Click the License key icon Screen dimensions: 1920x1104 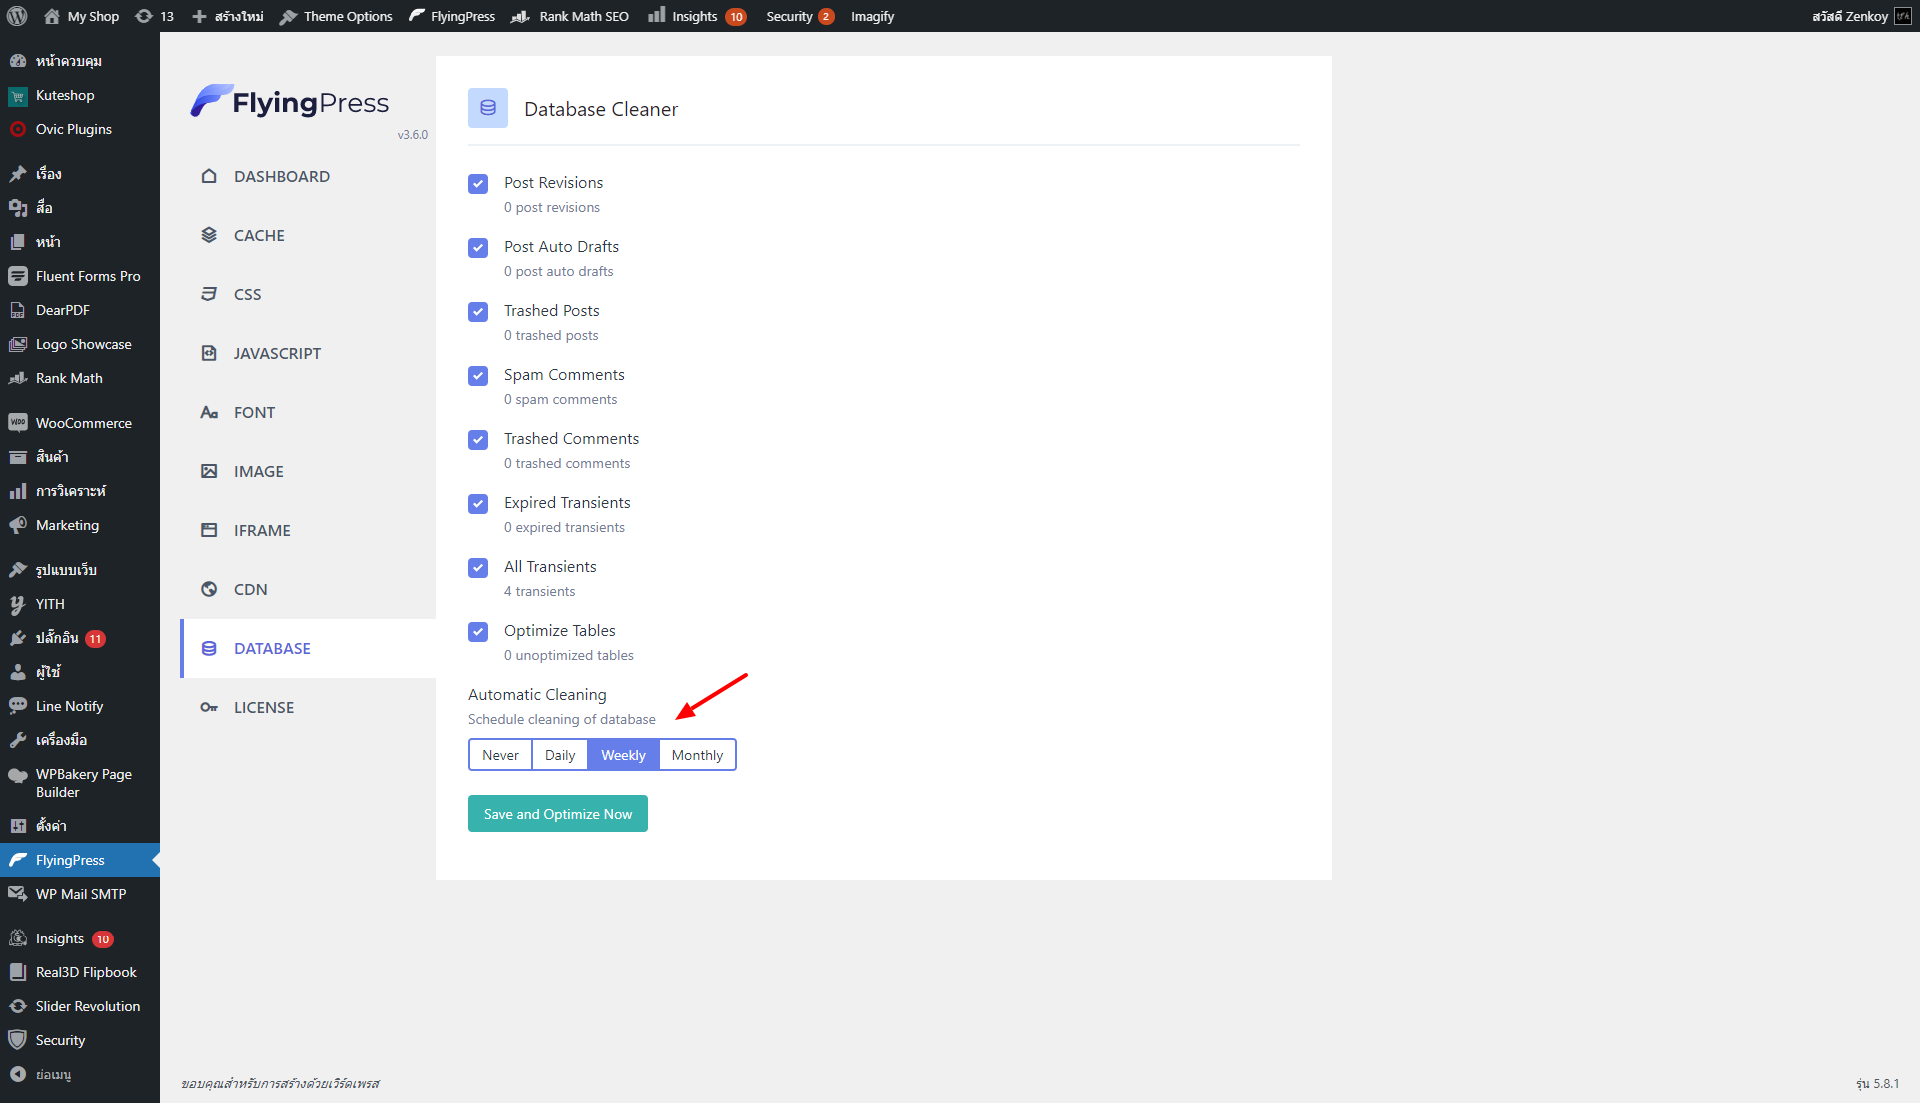[209, 707]
